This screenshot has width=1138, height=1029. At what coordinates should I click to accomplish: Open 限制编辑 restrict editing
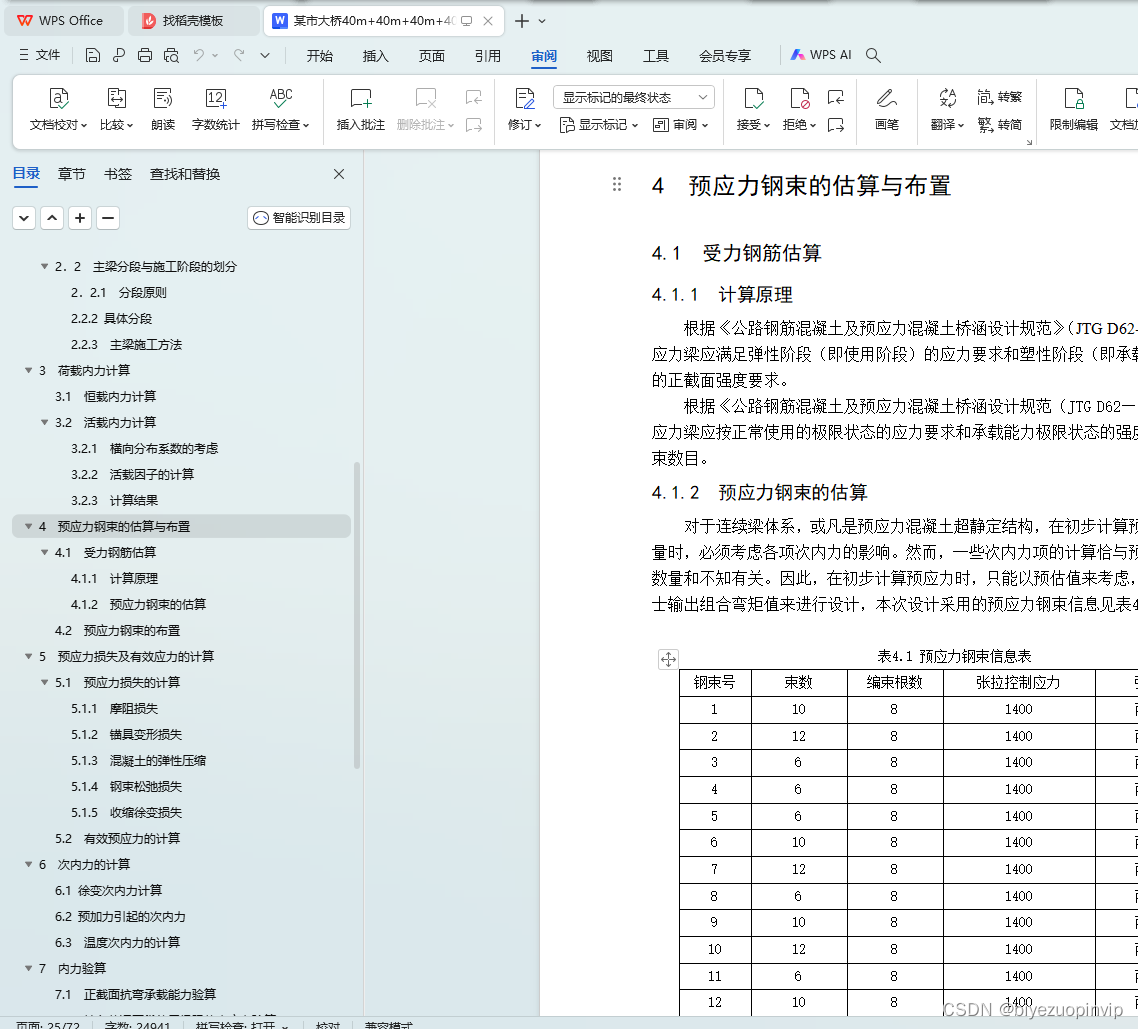(1073, 109)
